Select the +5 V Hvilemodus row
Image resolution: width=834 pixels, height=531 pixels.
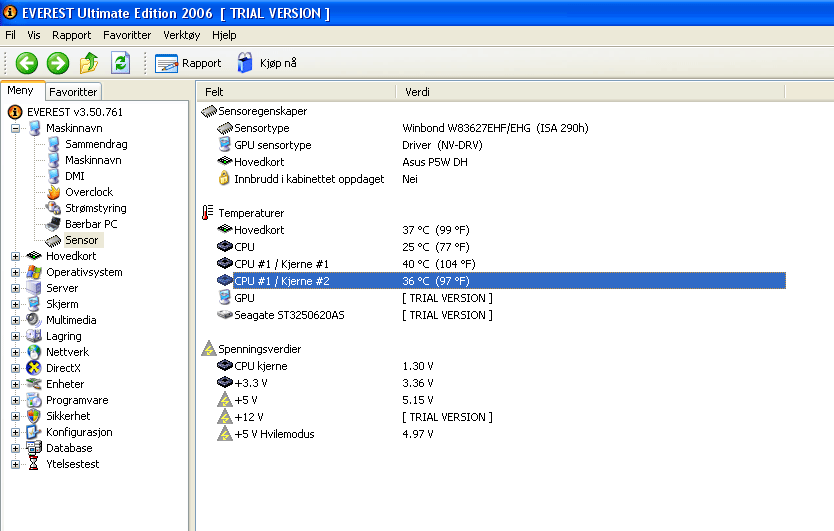pos(500,435)
